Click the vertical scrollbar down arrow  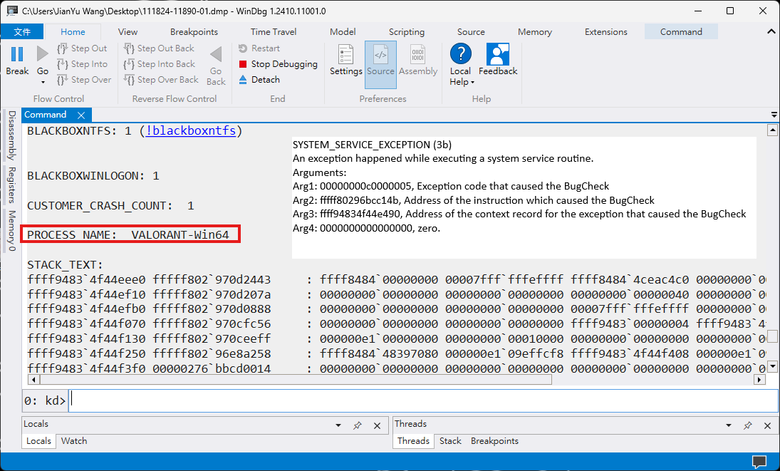click(772, 367)
